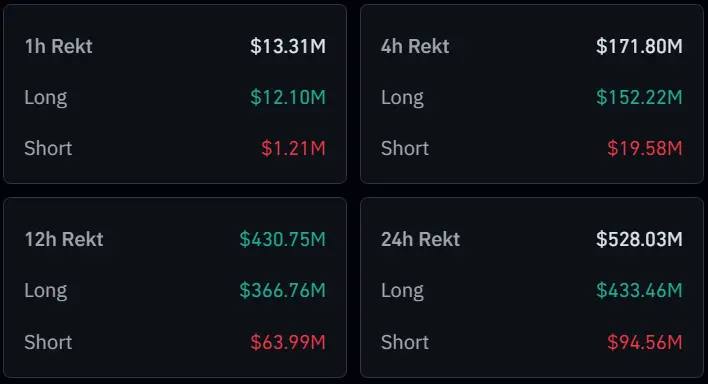
Task: Select the 24h Rekt total $528.03M
Action: [639, 239]
